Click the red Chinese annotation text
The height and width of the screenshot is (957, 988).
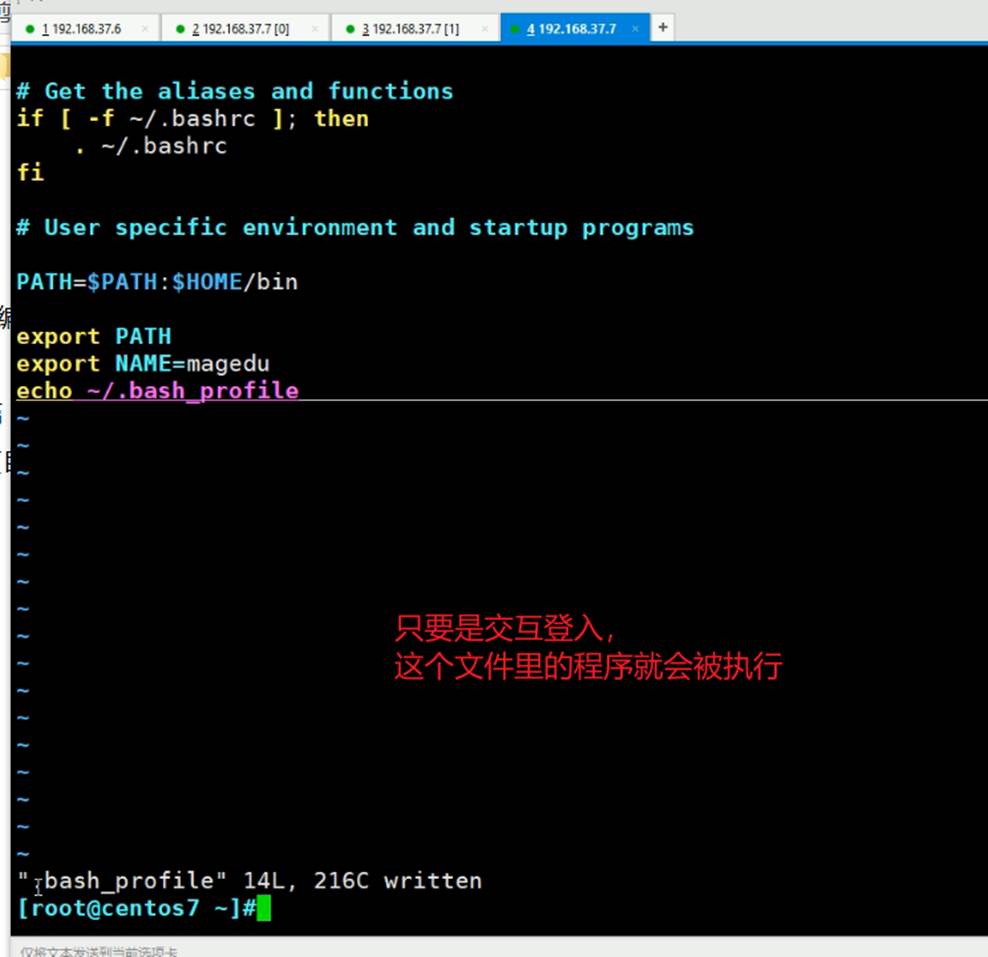pyautogui.click(x=587, y=648)
